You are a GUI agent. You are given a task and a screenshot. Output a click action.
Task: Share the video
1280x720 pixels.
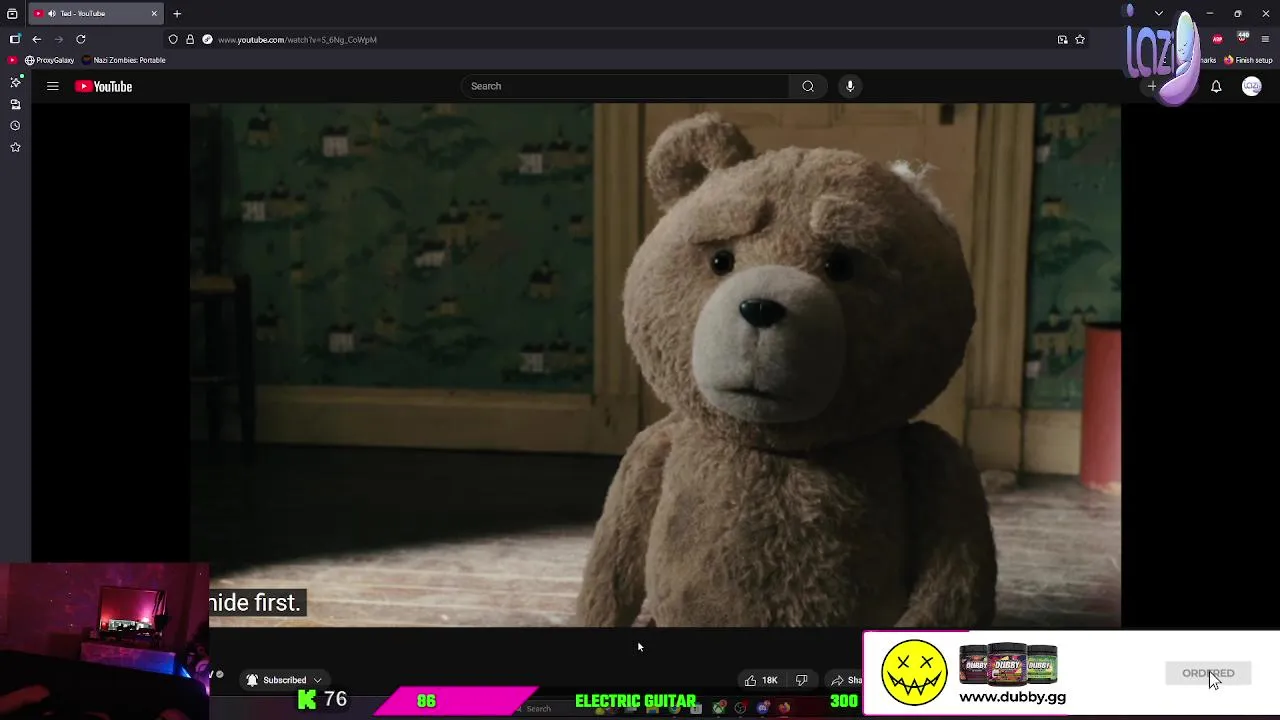(846, 680)
